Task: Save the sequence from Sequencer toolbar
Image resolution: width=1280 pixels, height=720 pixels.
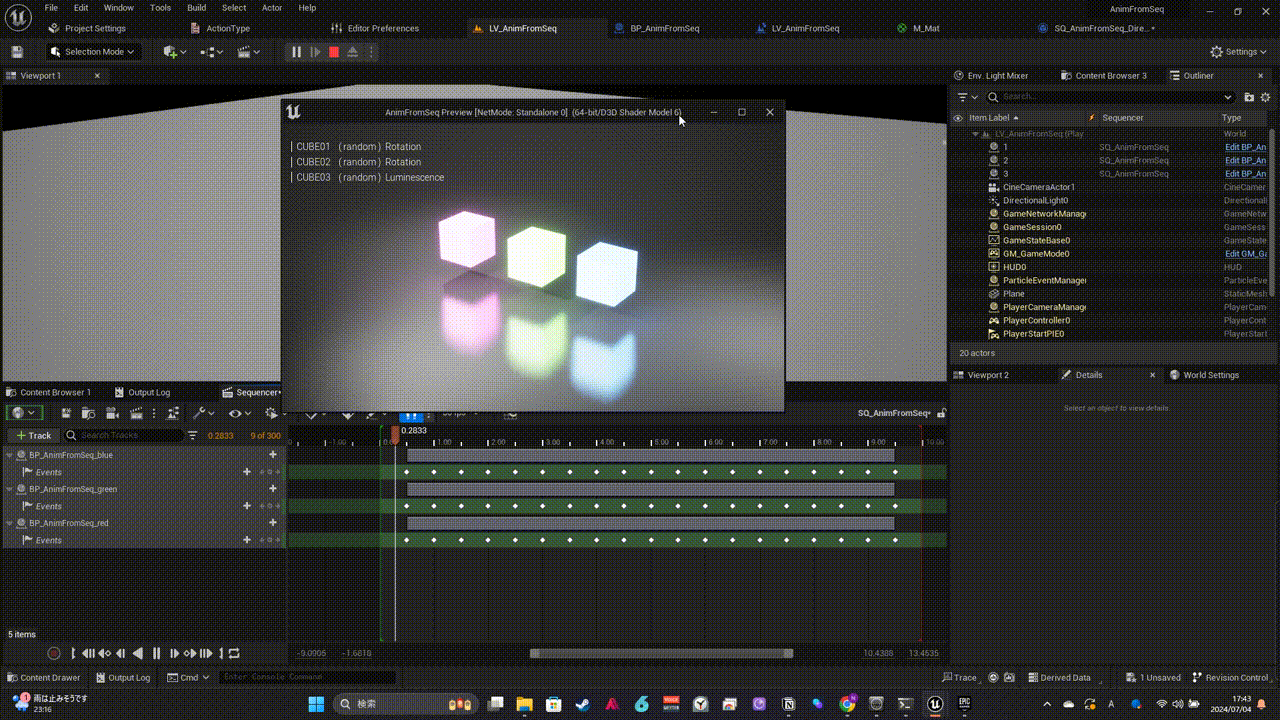Action: 66,413
